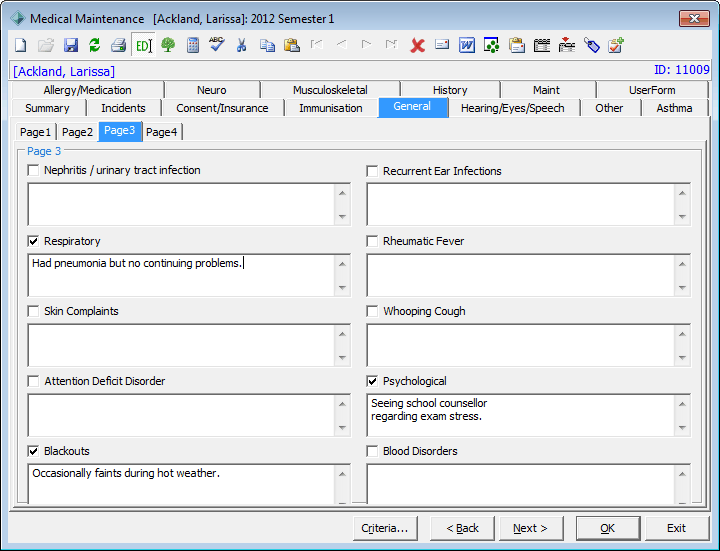Go to last record arrow icon
The image size is (720, 551).
coord(391,45)
